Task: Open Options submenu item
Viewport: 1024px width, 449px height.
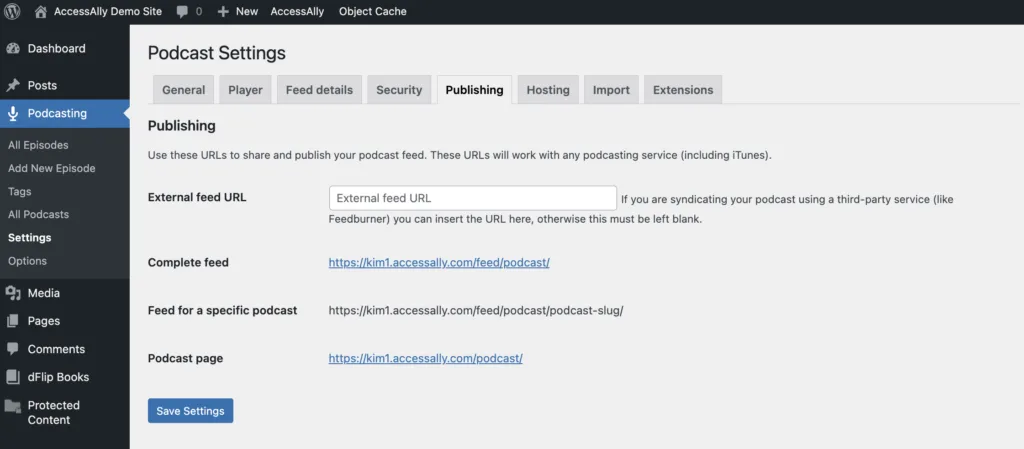Action: pos(27,261)
